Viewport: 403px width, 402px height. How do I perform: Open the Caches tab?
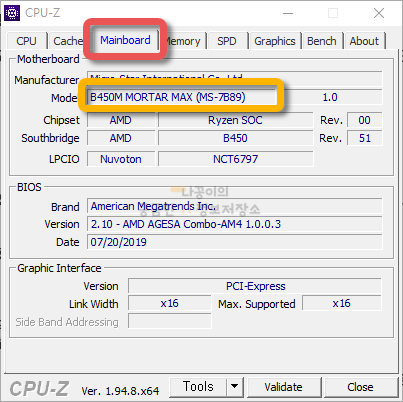point(67,41)
